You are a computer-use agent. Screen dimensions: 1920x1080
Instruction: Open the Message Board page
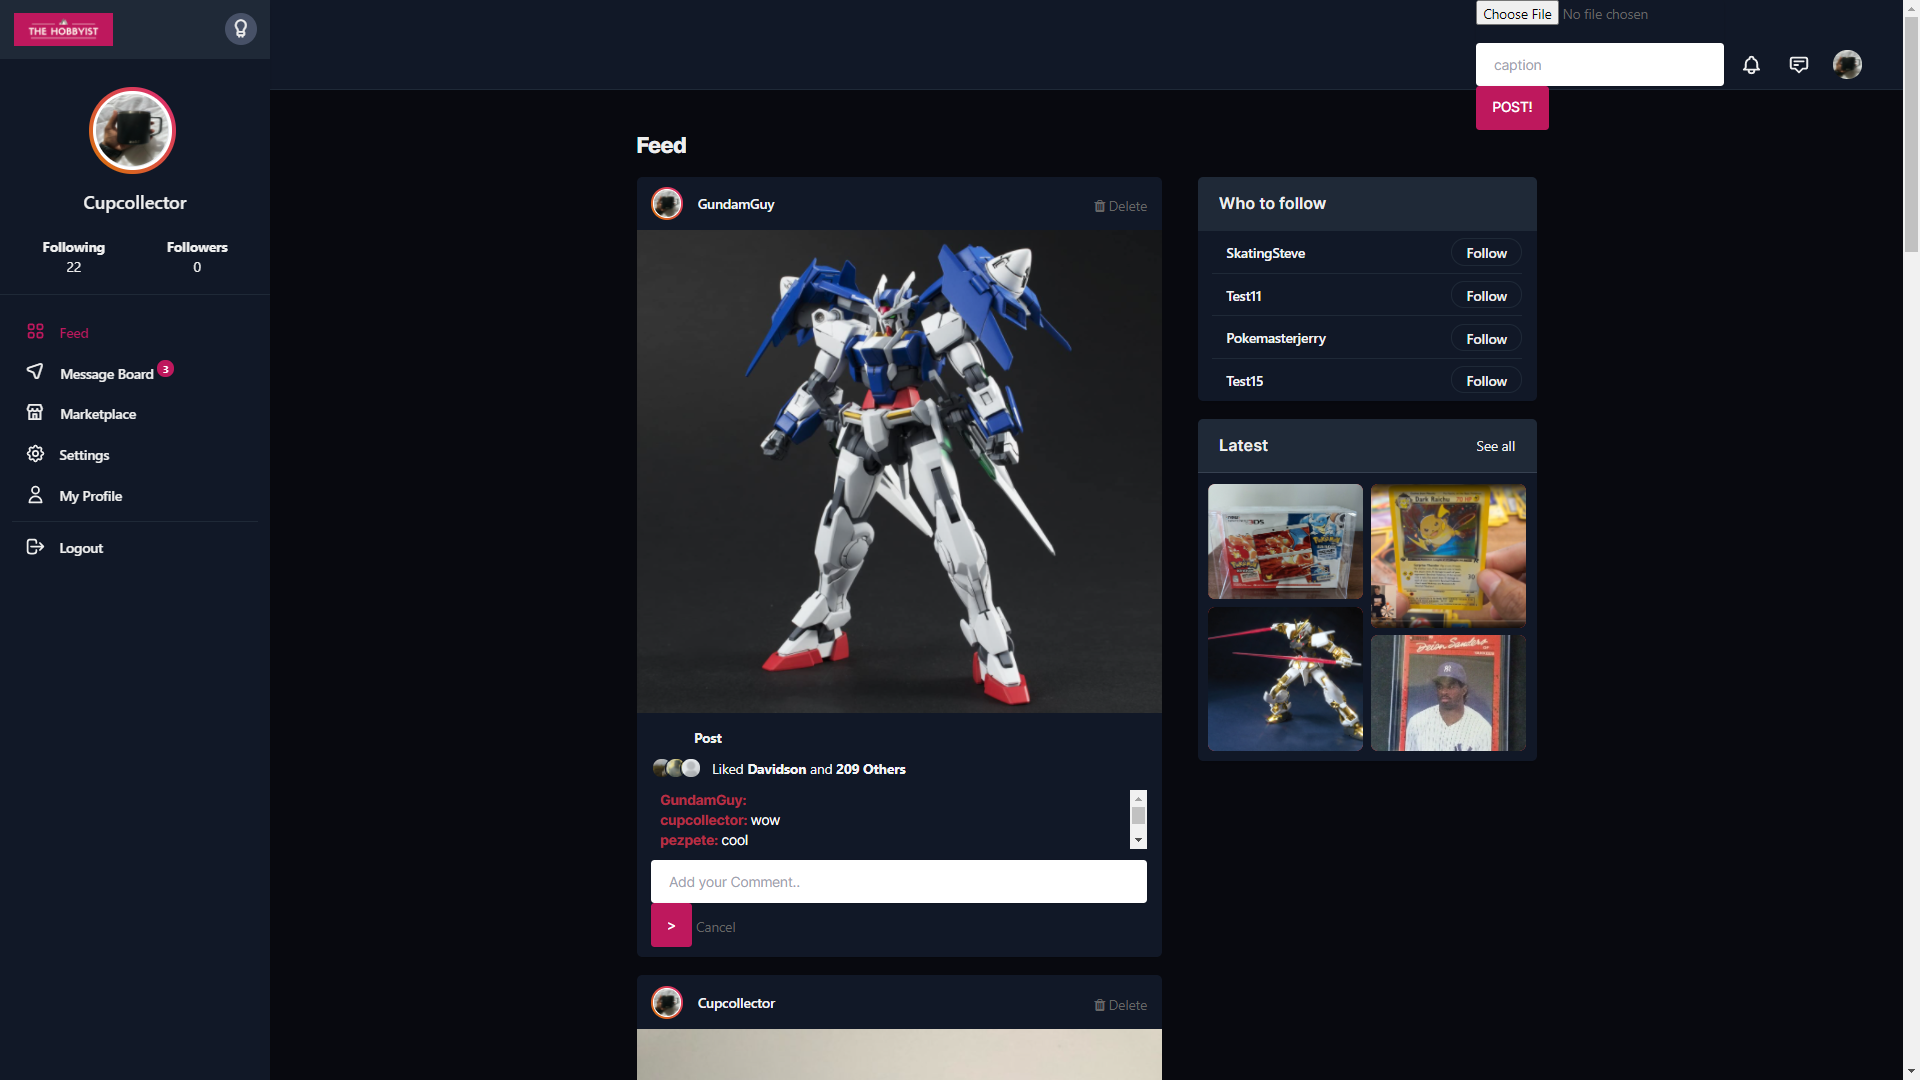(x=107, y=374)
